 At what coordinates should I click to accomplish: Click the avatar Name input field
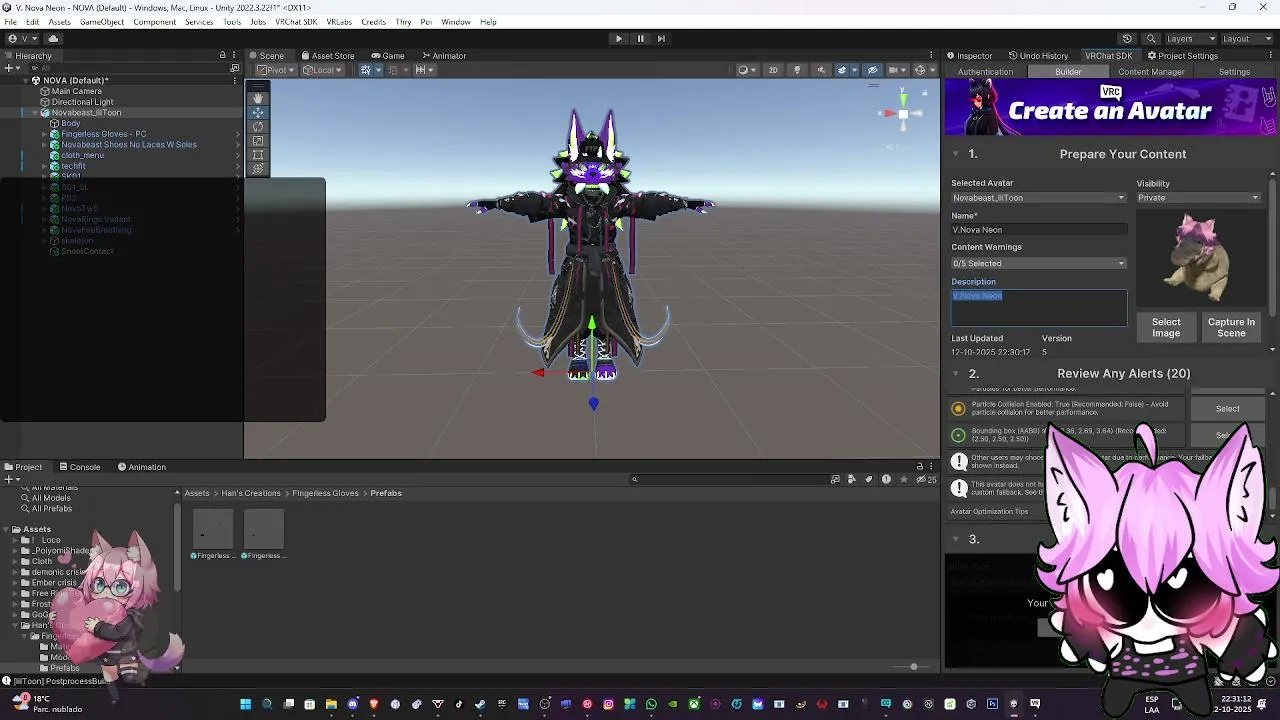click(1039, 230)
